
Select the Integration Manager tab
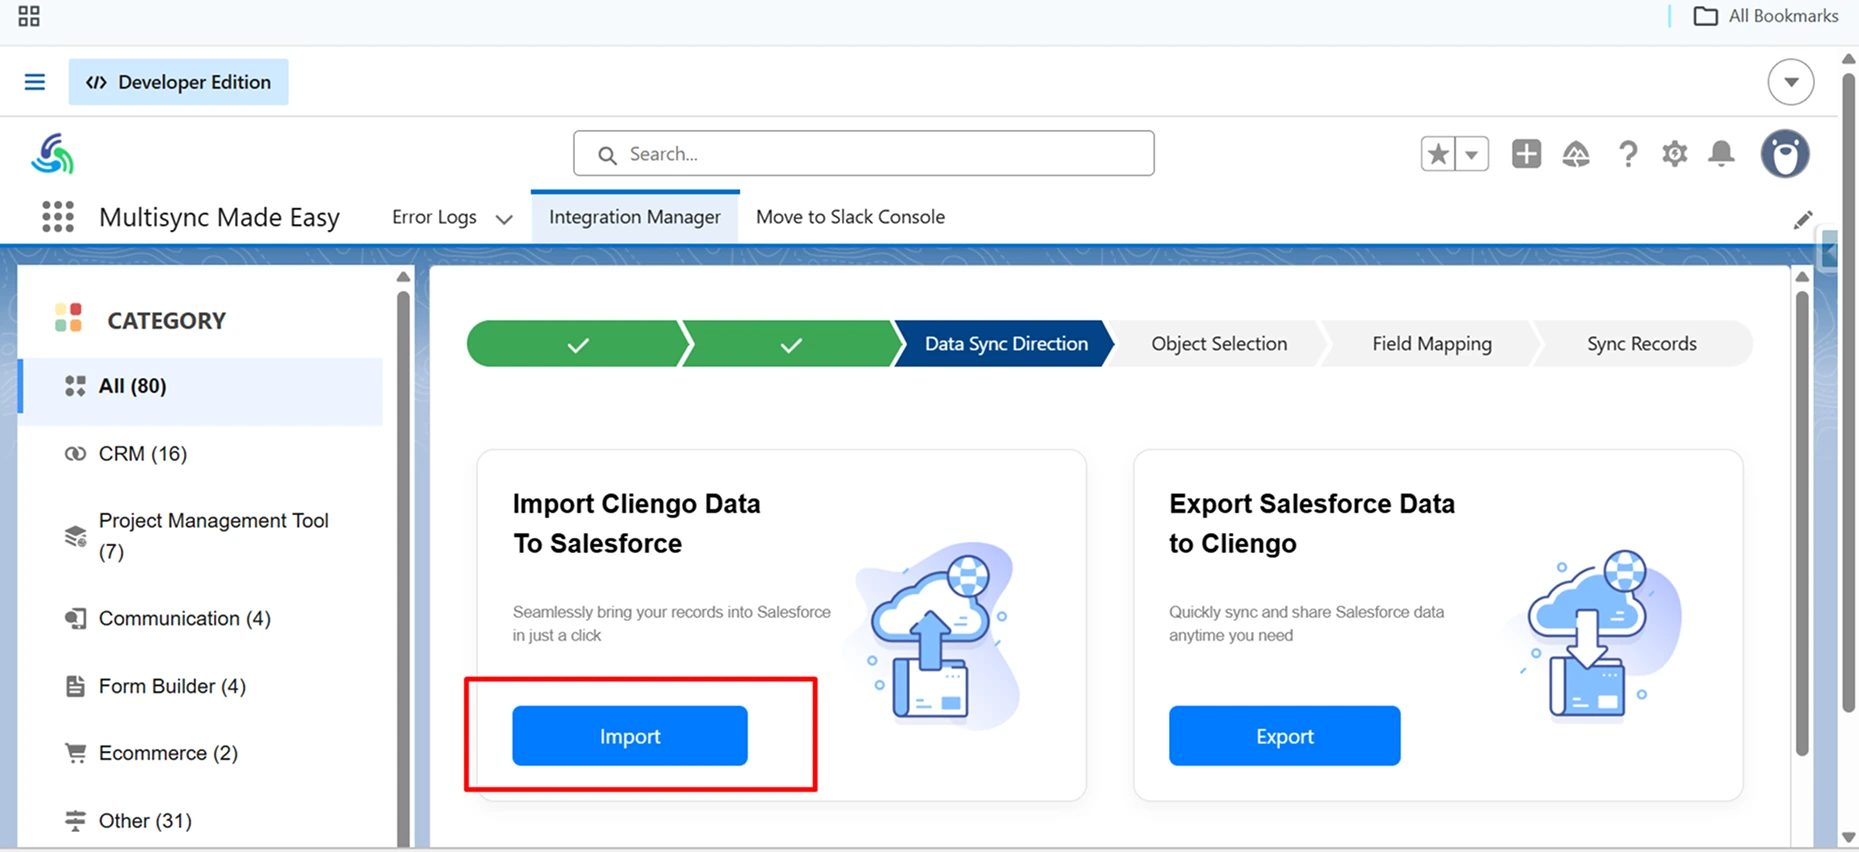coord(635,217)
